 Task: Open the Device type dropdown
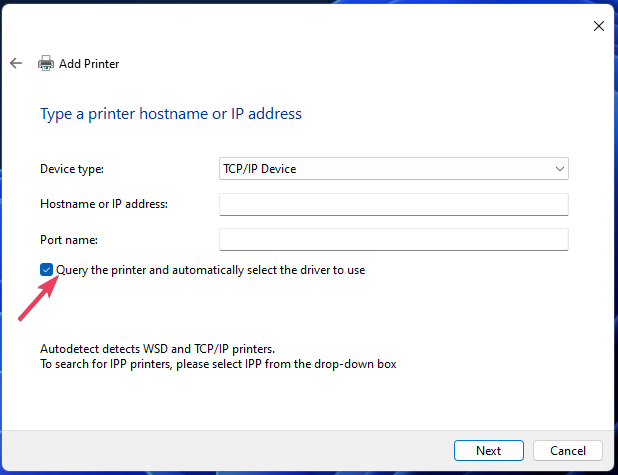(x=394, y=169)
